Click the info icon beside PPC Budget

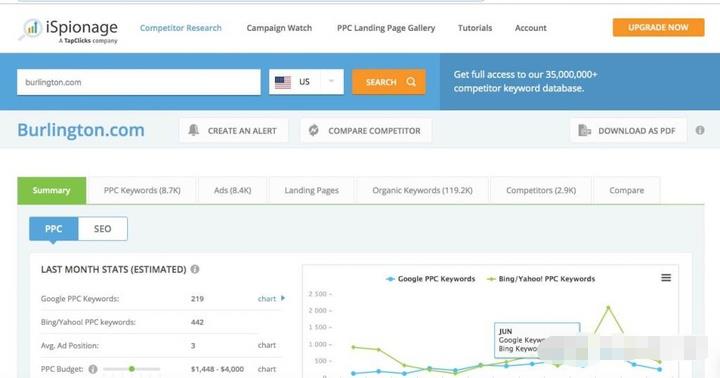click(93, 369)
